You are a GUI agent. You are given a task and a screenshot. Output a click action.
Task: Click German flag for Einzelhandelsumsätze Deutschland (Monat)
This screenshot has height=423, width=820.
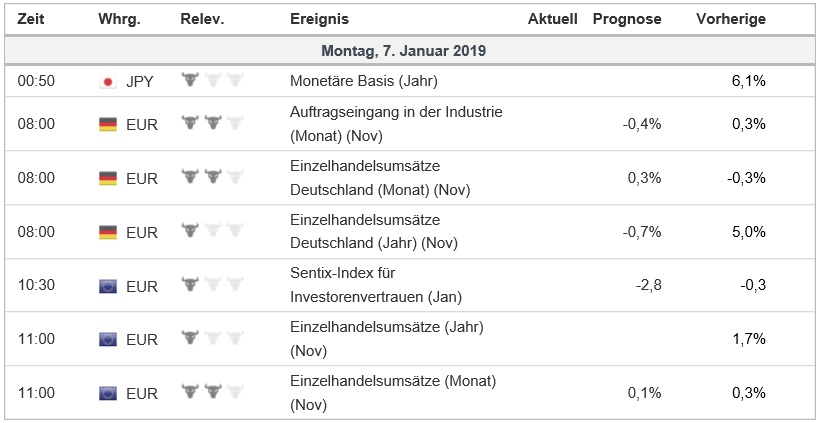click(x=108, y=178)
